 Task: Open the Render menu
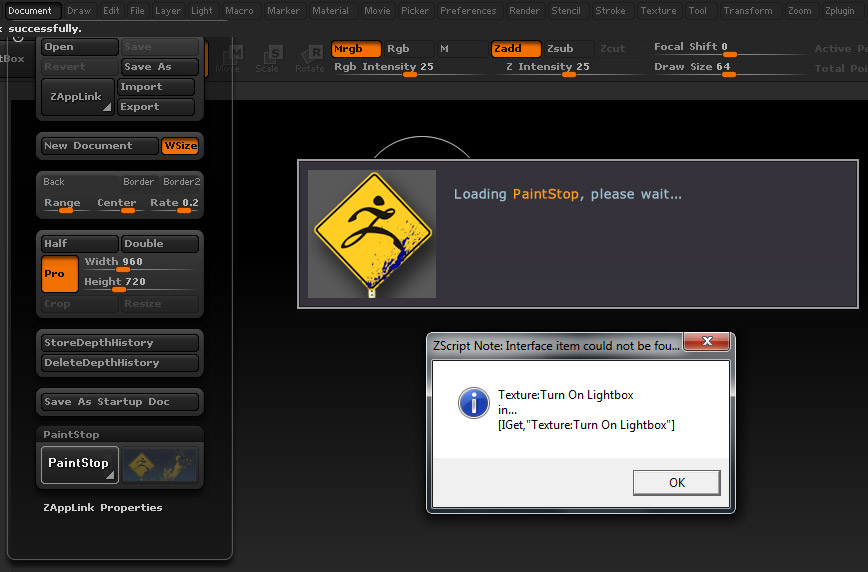click(x=524, y=11)
